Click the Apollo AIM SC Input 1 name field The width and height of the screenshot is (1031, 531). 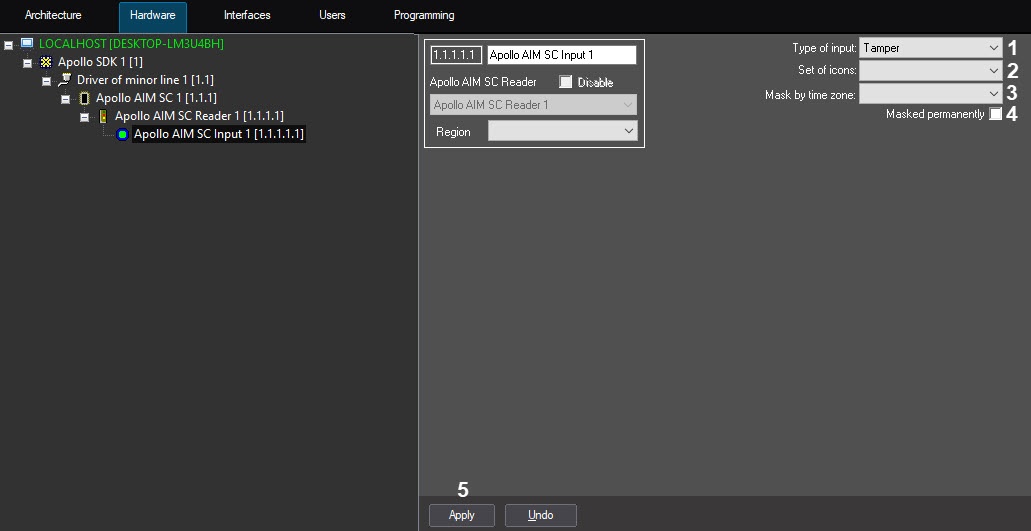562,55
